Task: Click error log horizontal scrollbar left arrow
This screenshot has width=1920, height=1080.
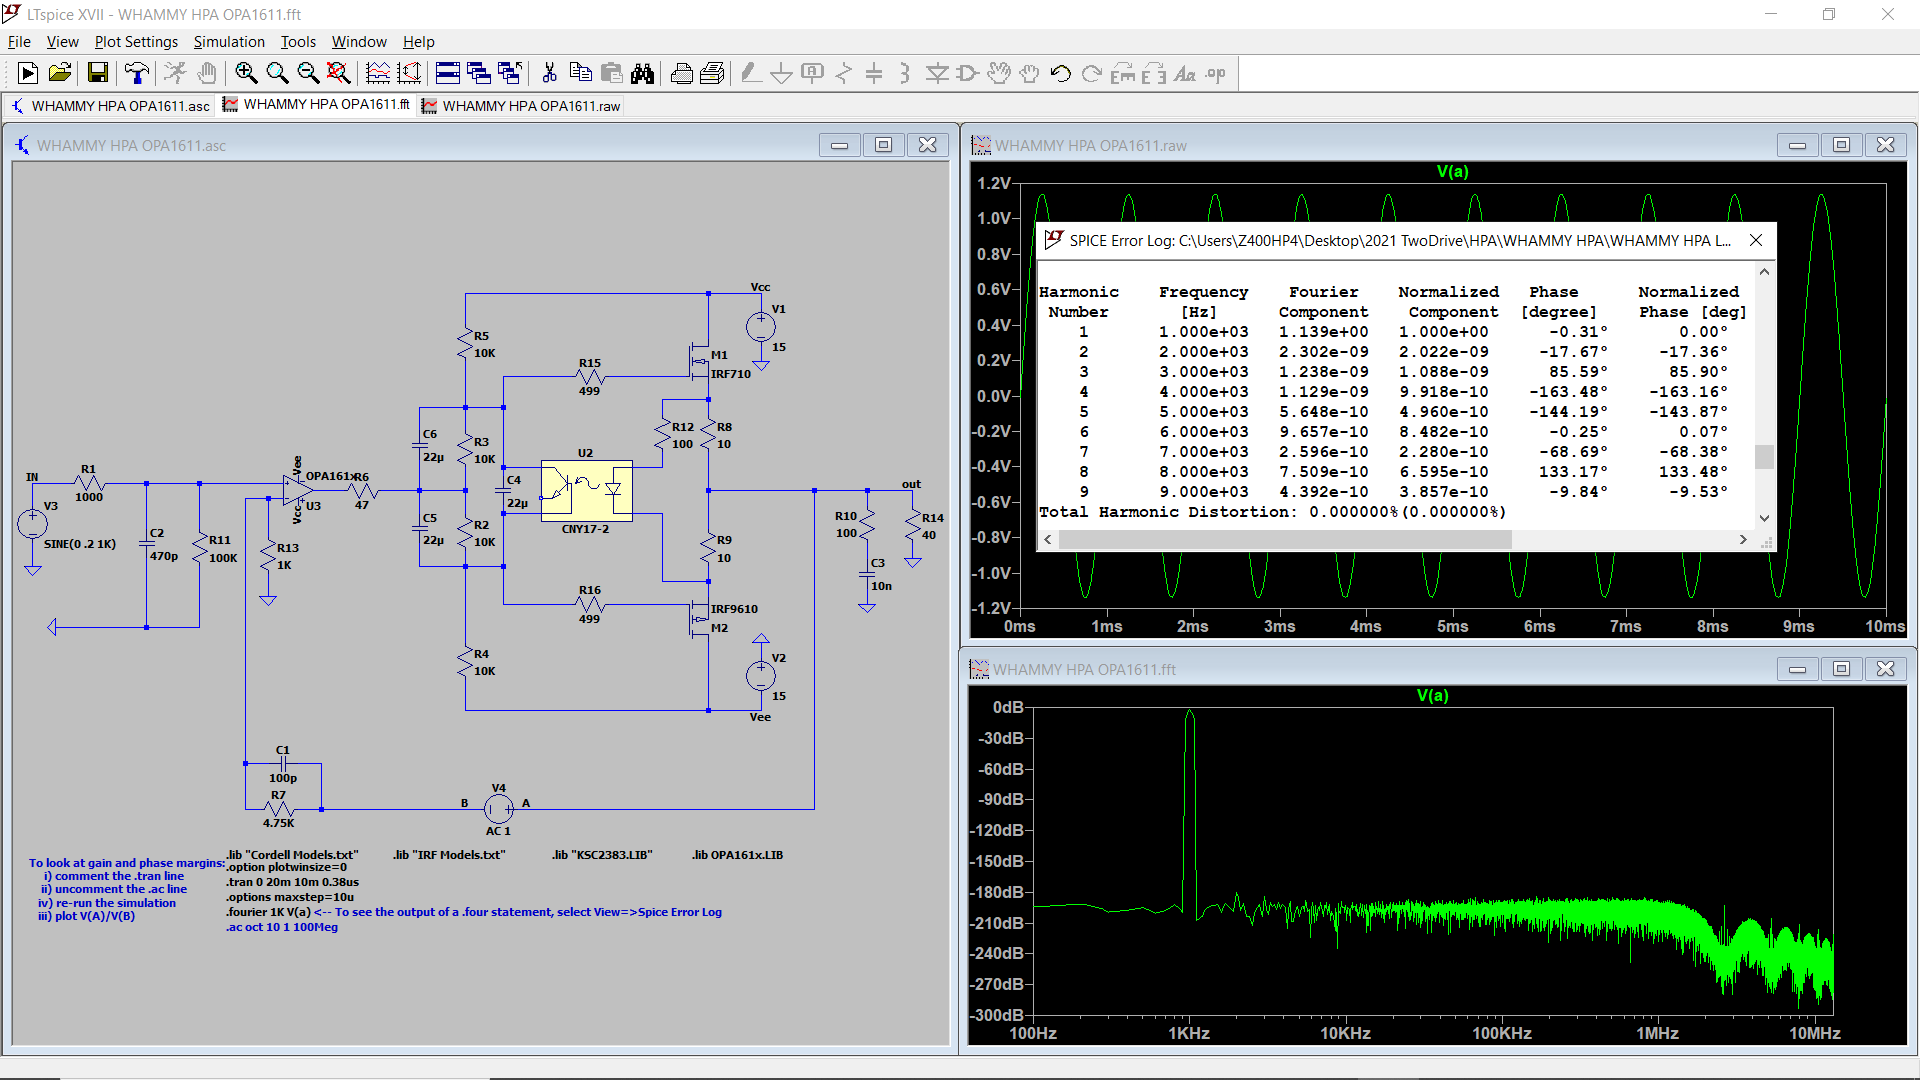Action: [x=1048, y=539]
